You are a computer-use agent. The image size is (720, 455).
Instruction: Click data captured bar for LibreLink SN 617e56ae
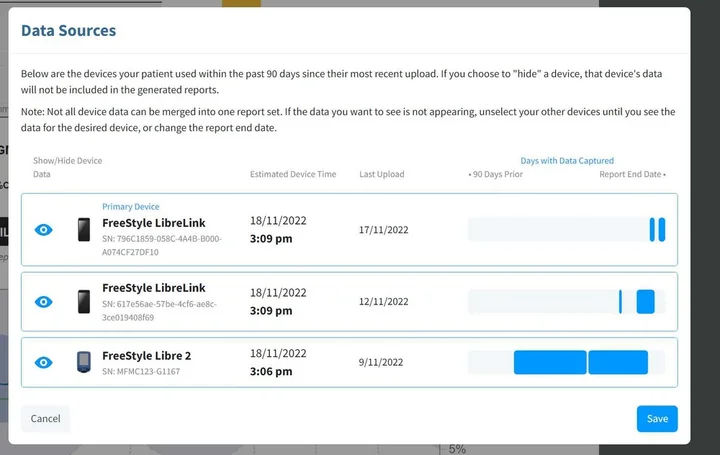(x=567, y=301)
